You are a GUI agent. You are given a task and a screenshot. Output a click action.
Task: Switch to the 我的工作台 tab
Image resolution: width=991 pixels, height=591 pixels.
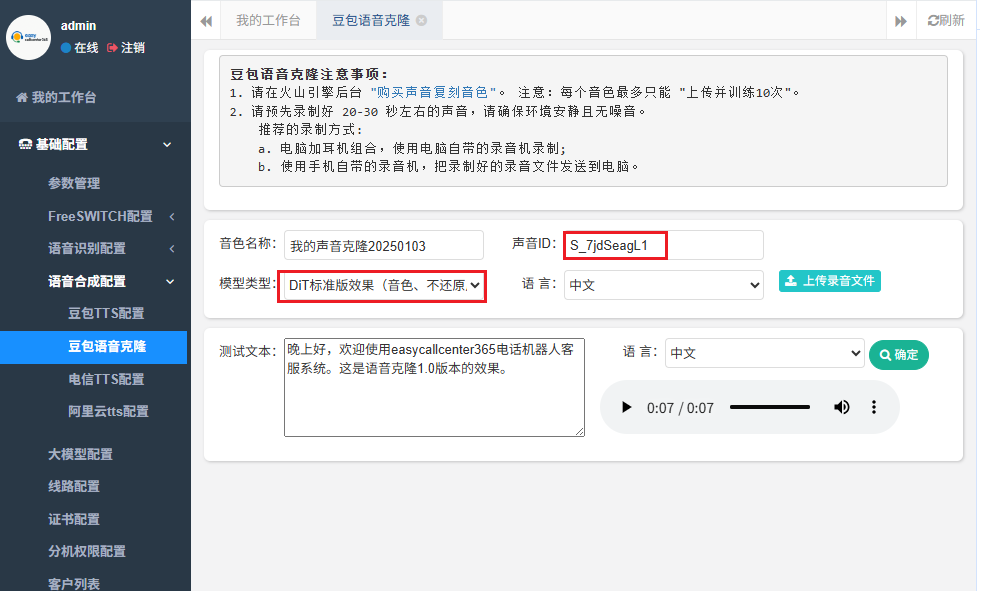point(268,20)
